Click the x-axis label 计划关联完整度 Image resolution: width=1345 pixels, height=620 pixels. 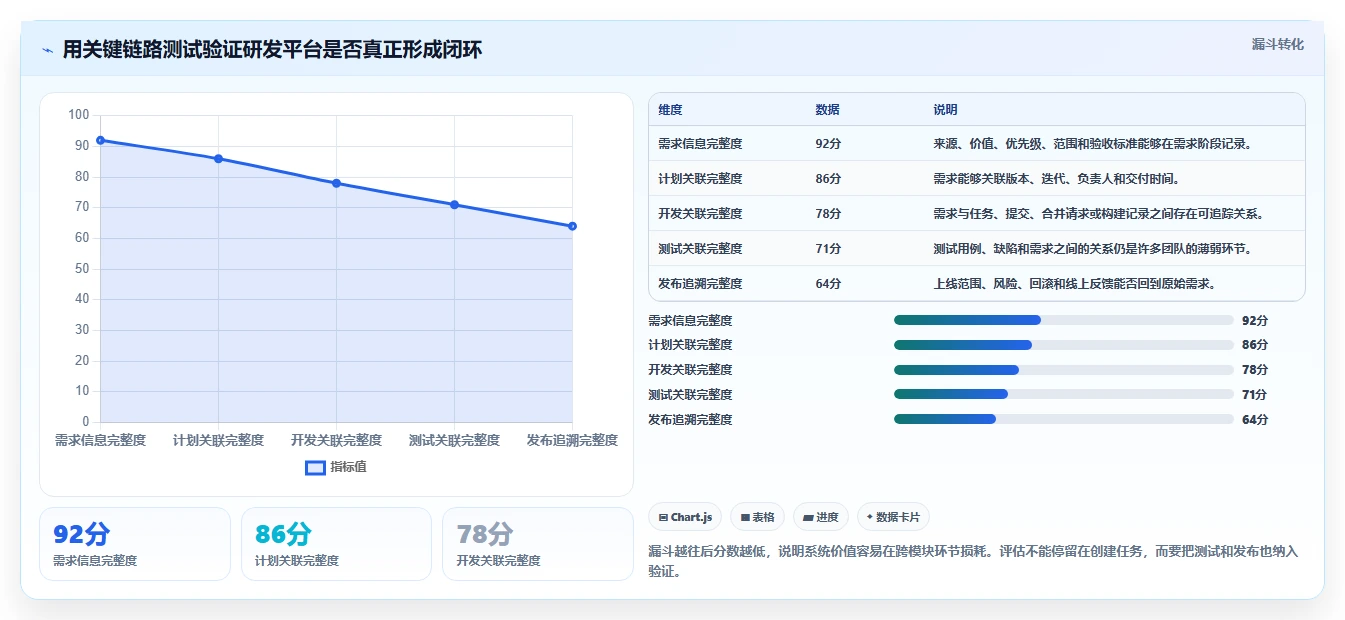[218, 440]
